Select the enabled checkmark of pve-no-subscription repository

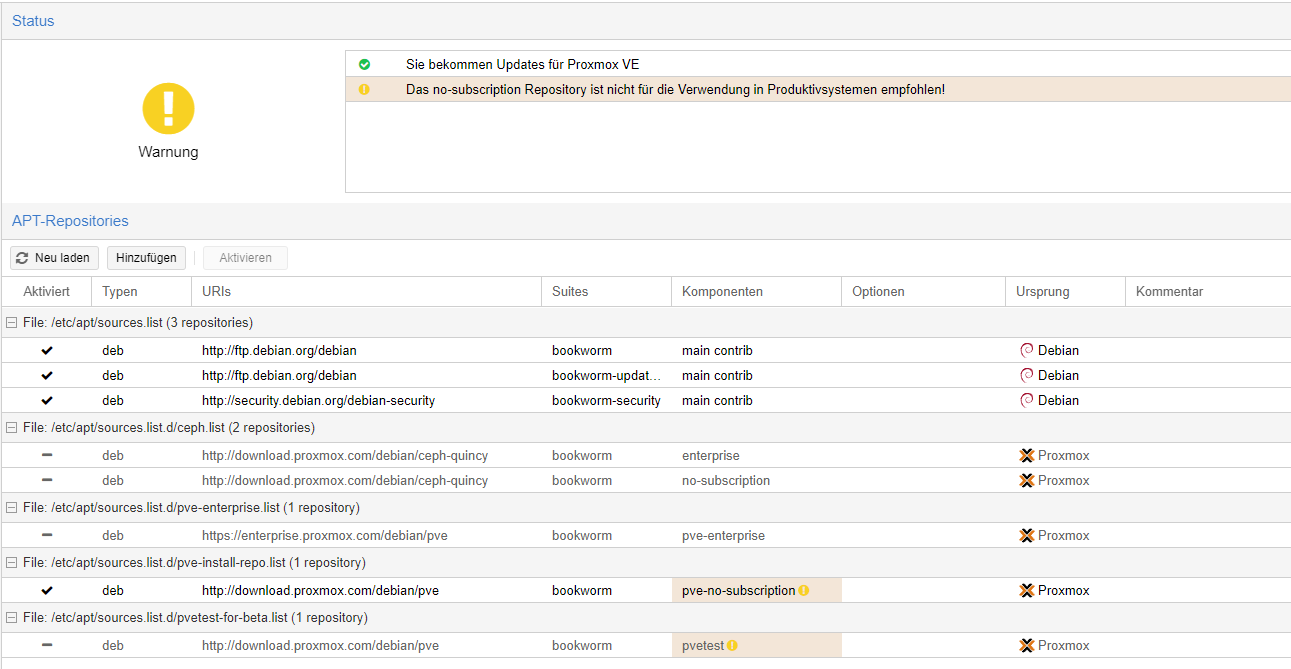47,591
